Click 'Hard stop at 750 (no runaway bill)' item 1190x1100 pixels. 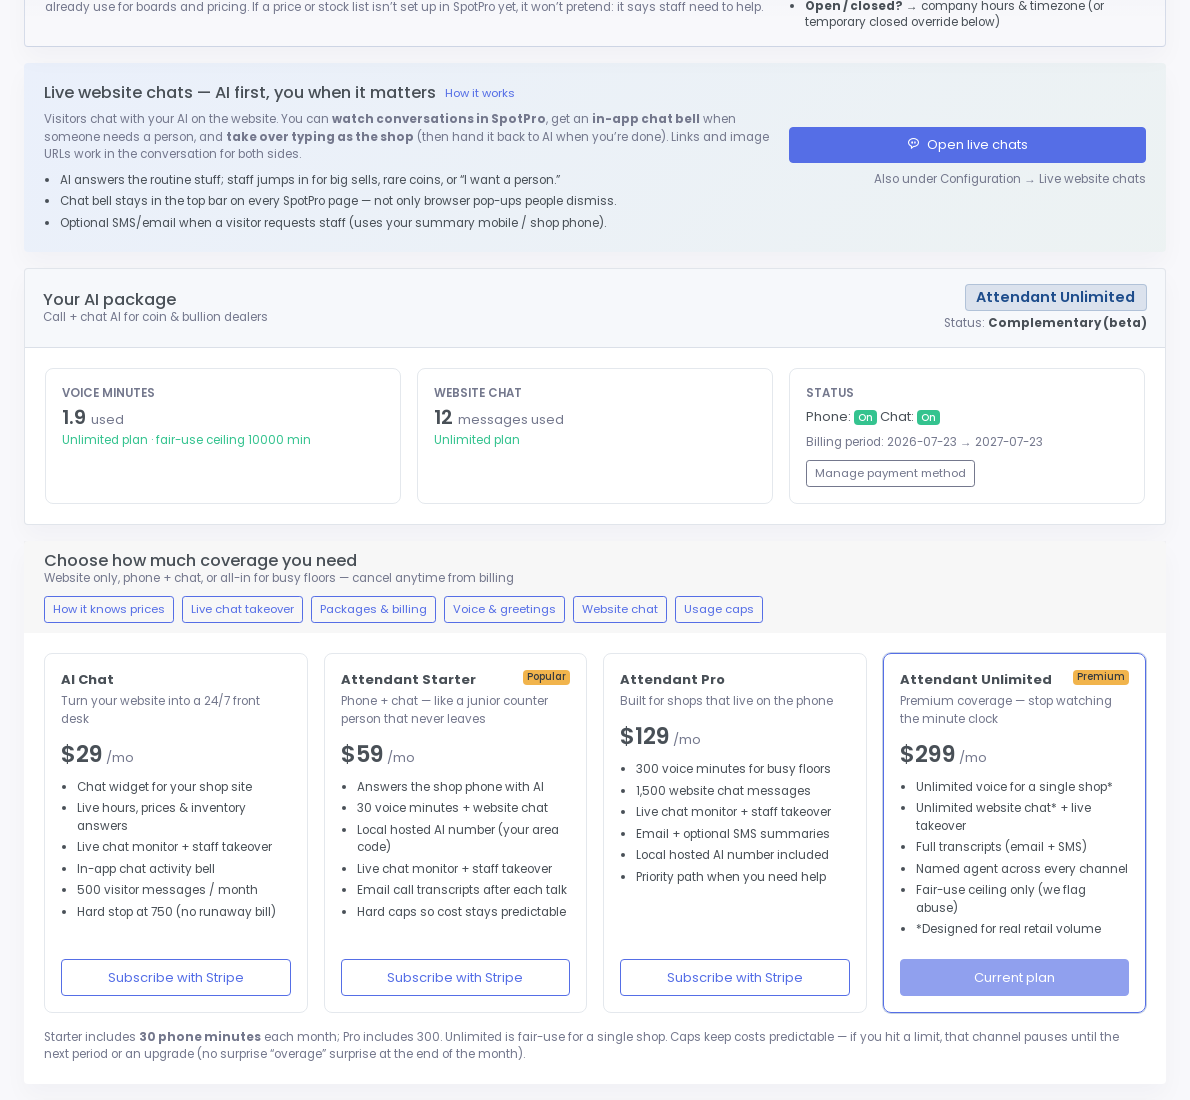(176, 912)
